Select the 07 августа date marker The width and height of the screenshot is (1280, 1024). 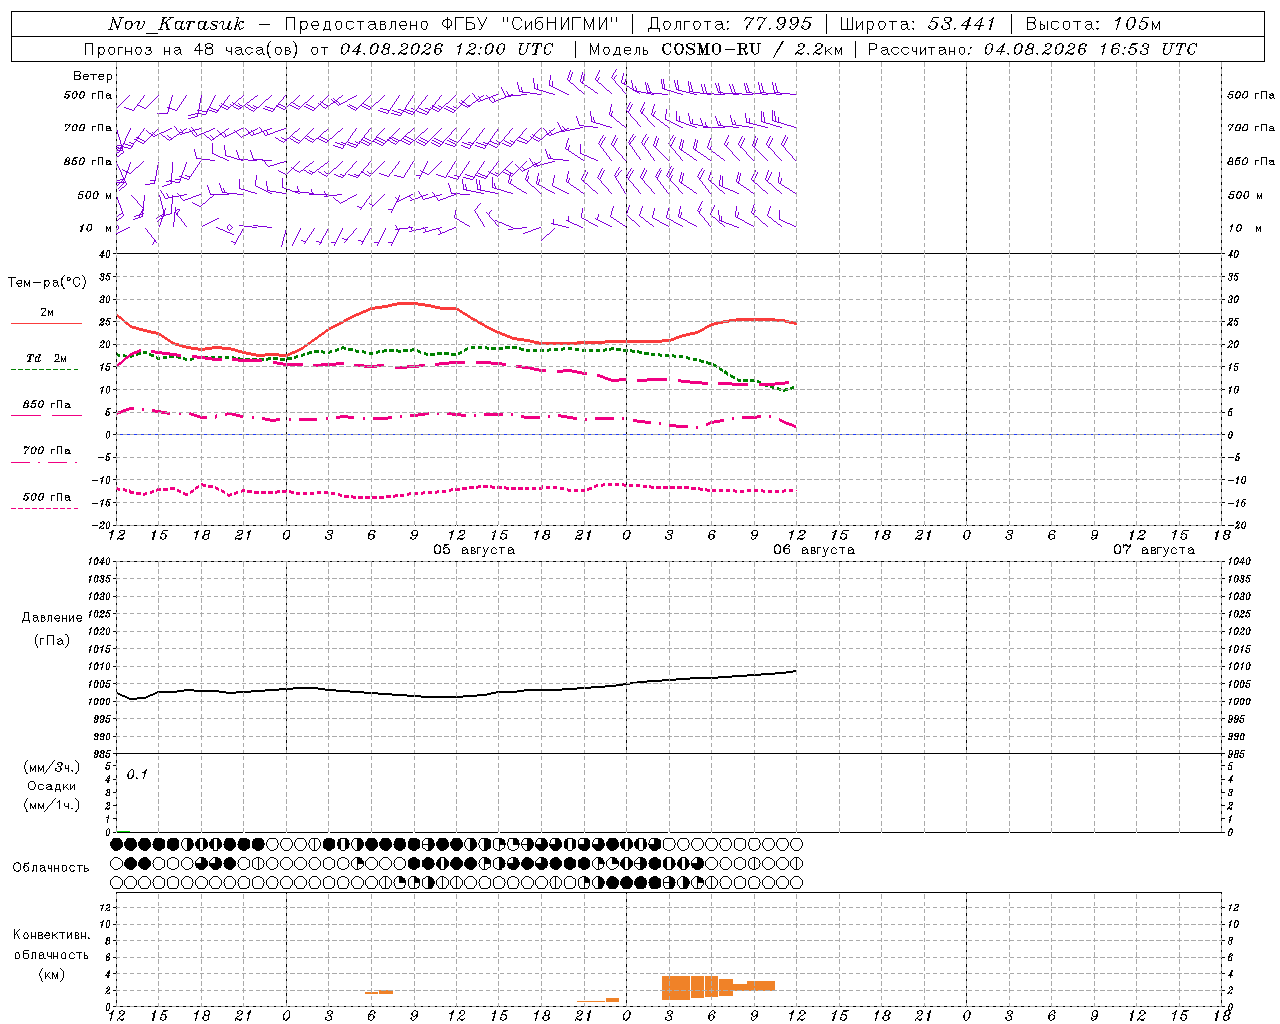click(x=1154, y=549)
